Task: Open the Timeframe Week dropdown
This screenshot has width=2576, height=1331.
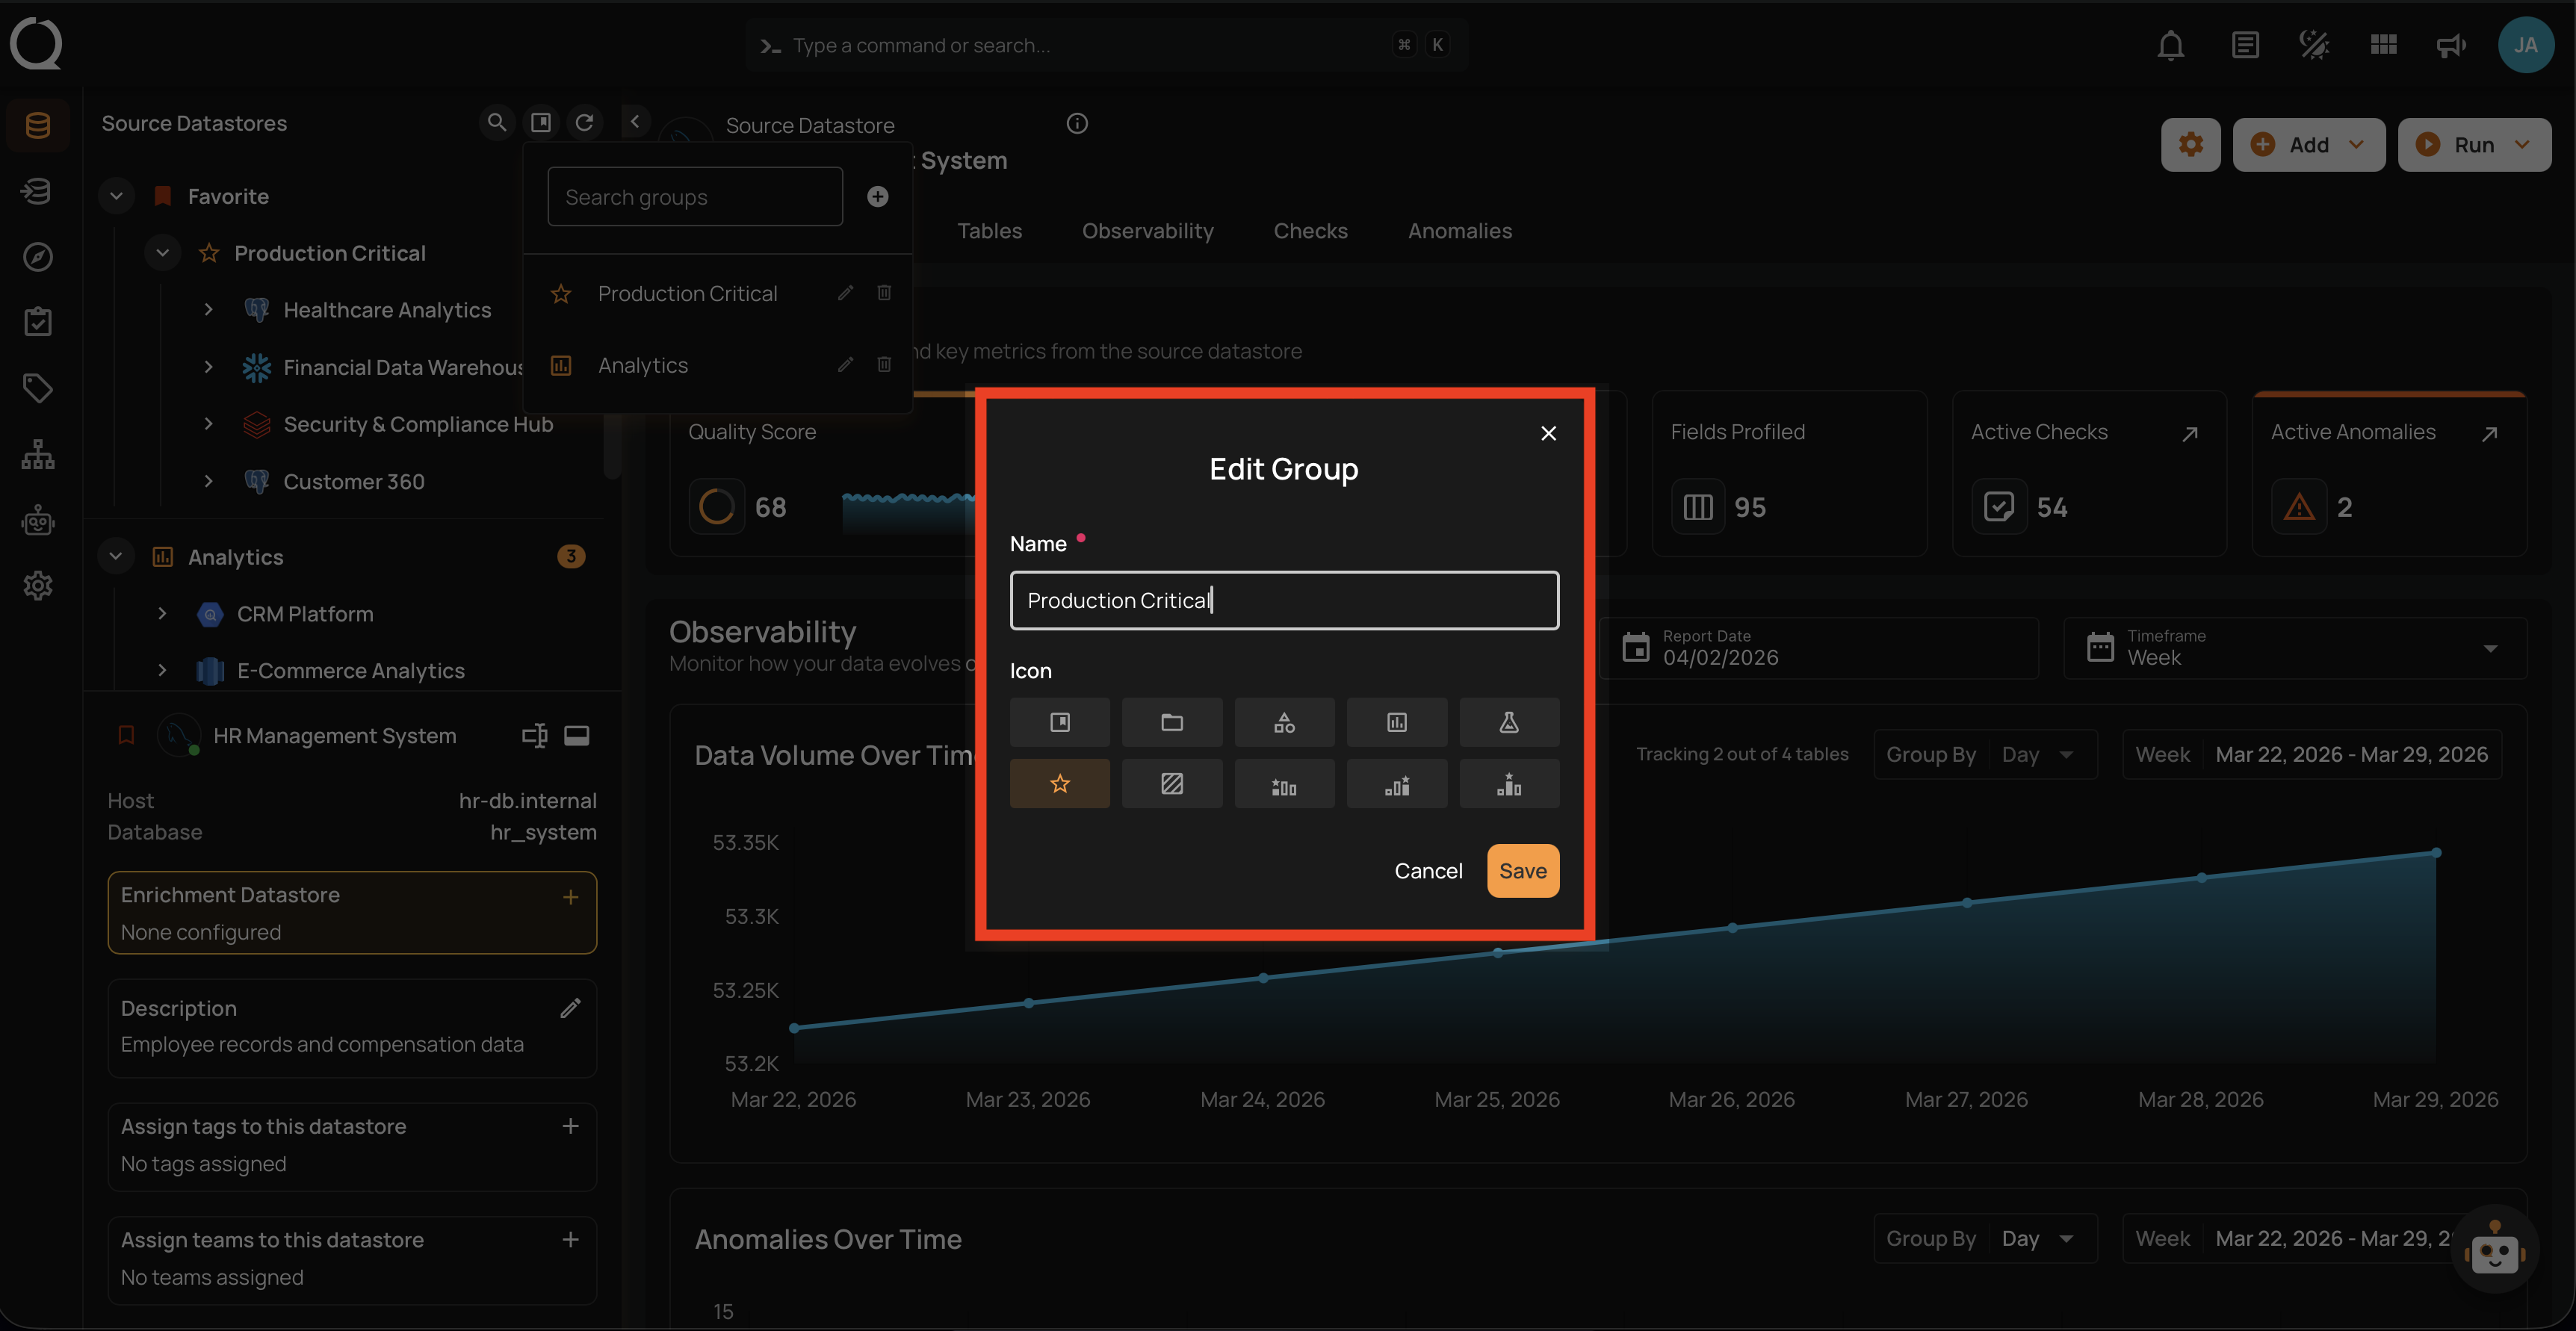Action: (x=2294, y=648)
